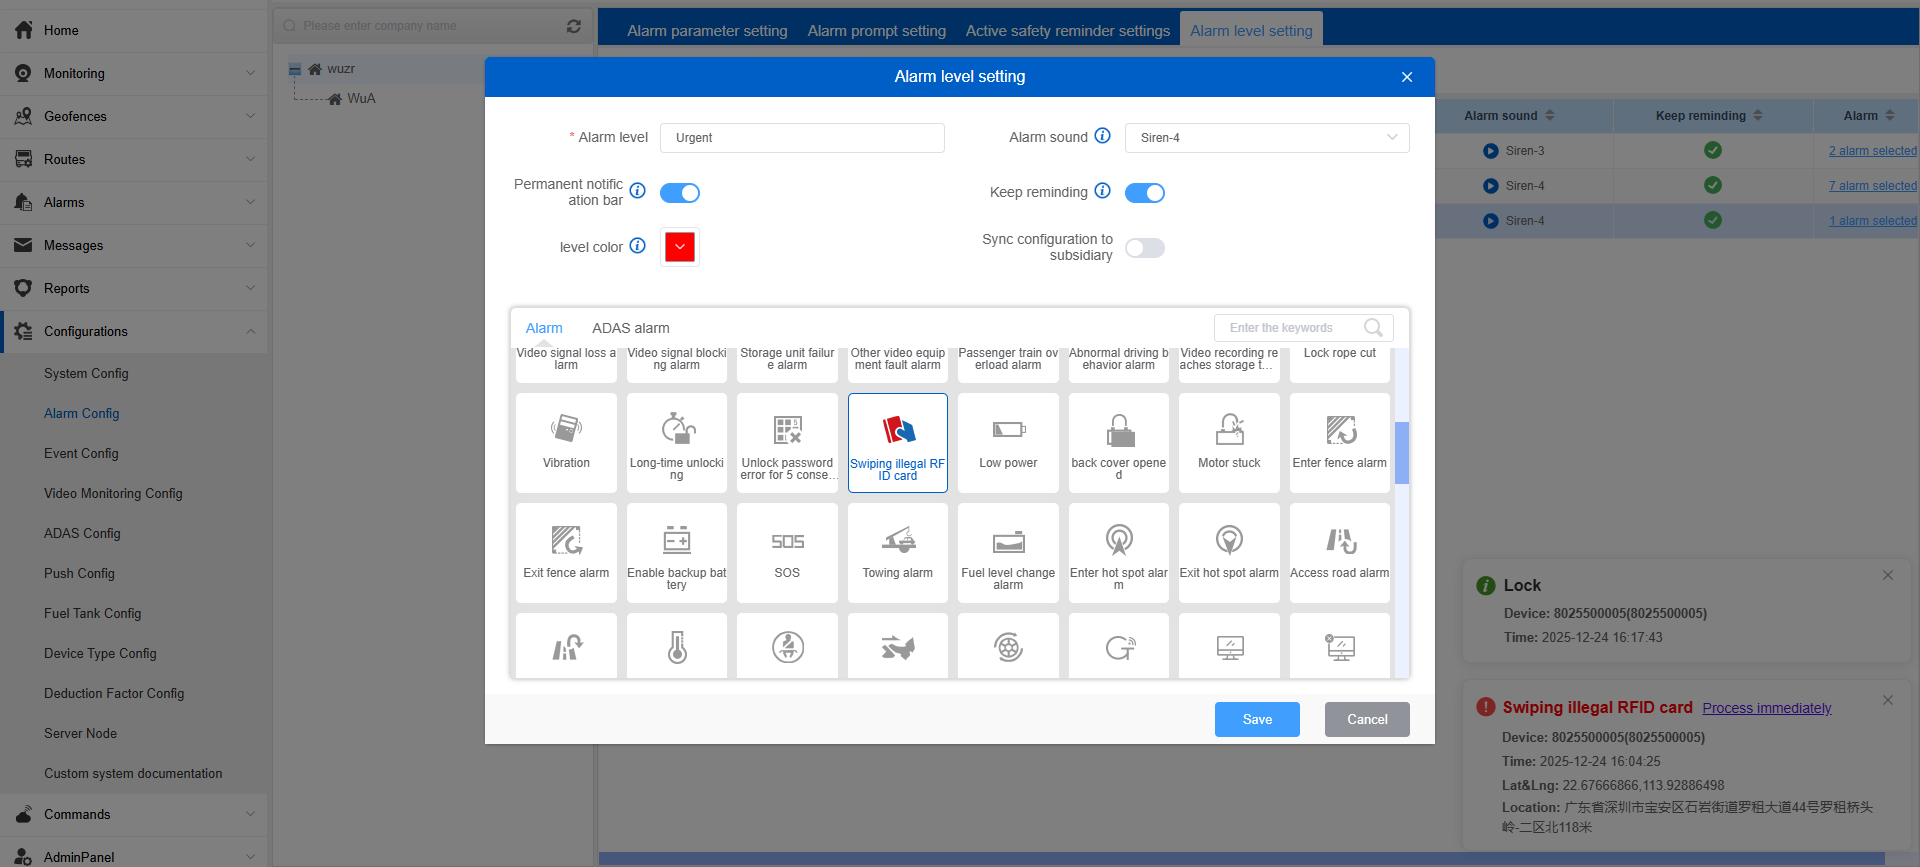Open the Alarm sound dropdown
Image resolution: width=1920 pixels, height=867 pixels.
[1266, 138]
